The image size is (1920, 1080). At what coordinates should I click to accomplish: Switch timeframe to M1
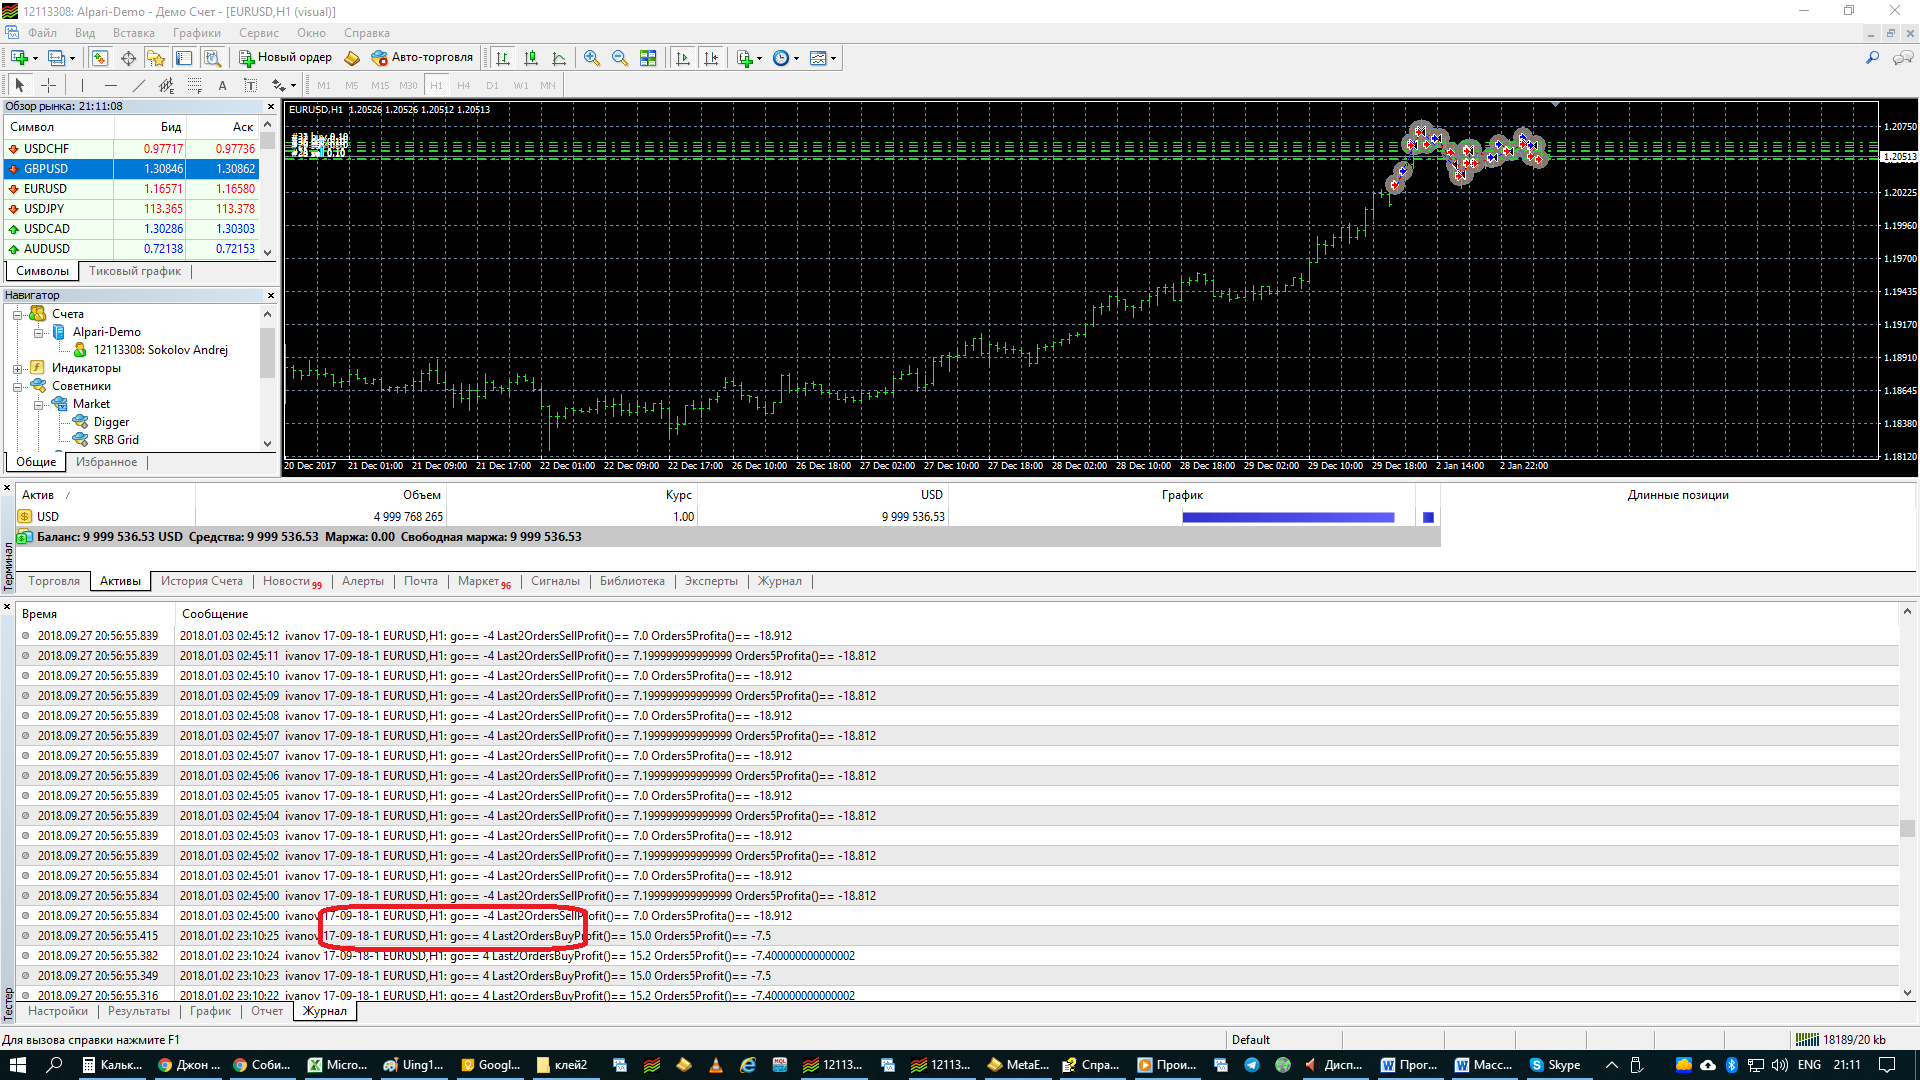coord(324,85)
